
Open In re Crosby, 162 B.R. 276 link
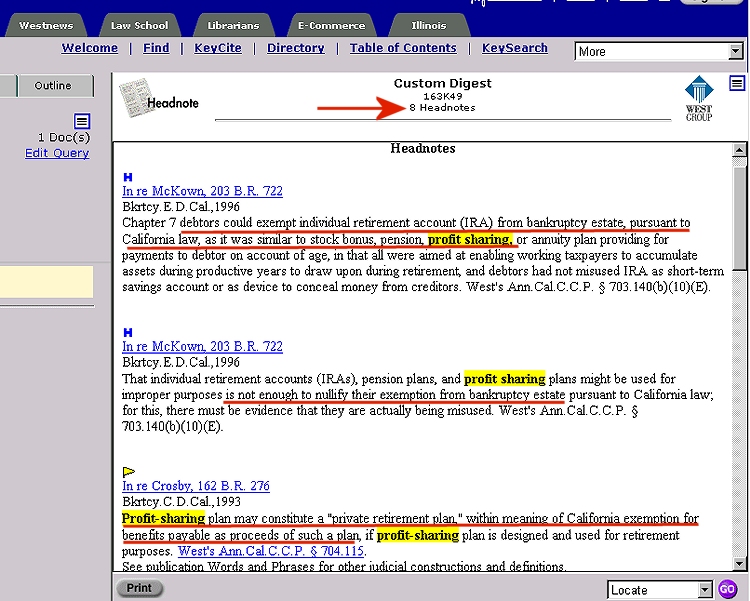[196, 486]
